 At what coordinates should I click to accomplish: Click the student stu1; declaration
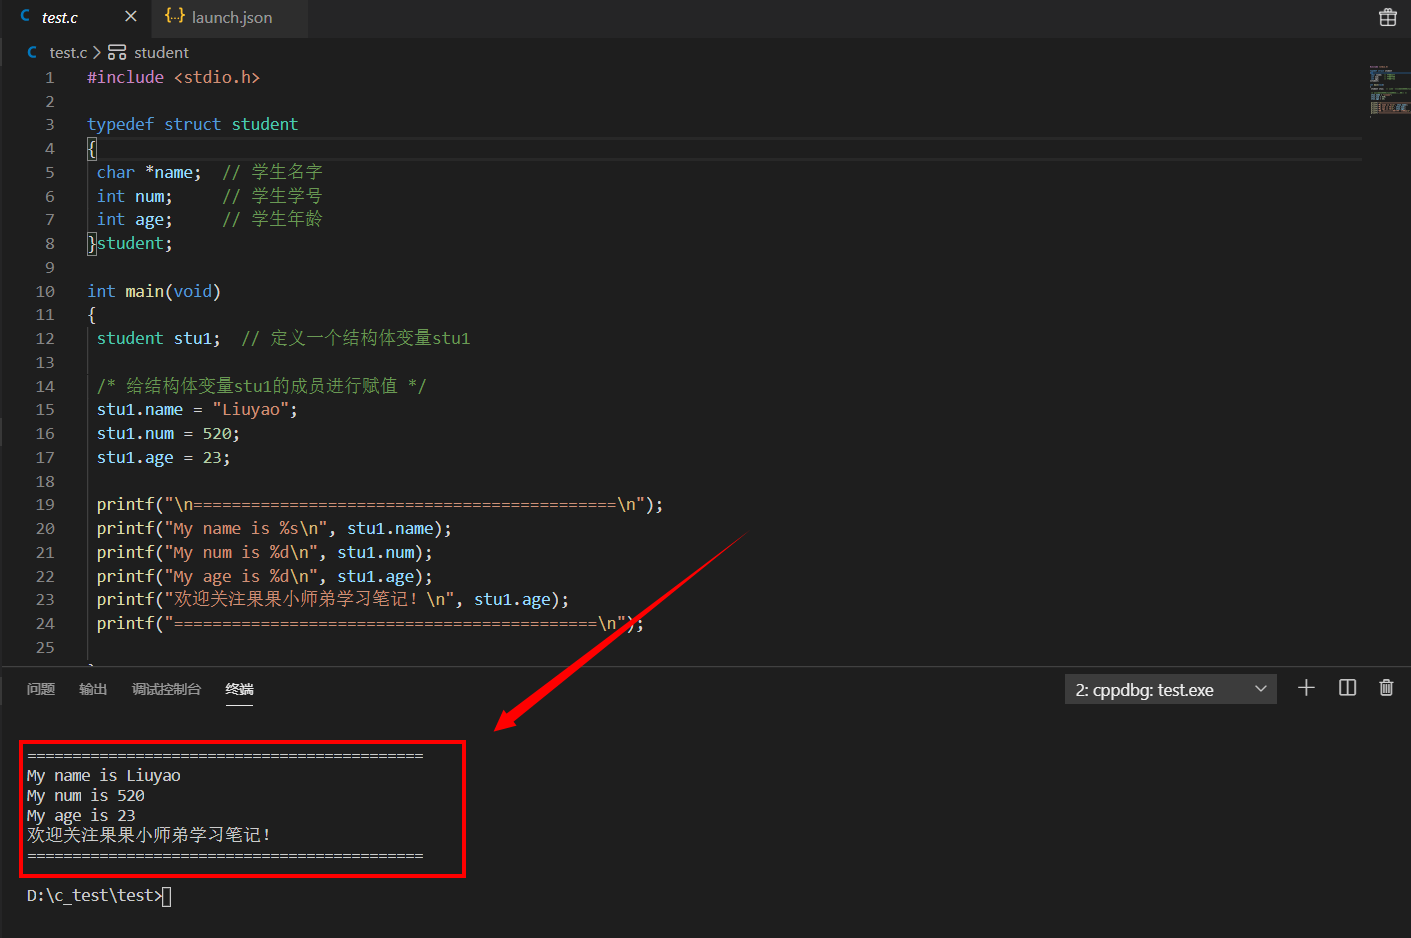point(158,338)
